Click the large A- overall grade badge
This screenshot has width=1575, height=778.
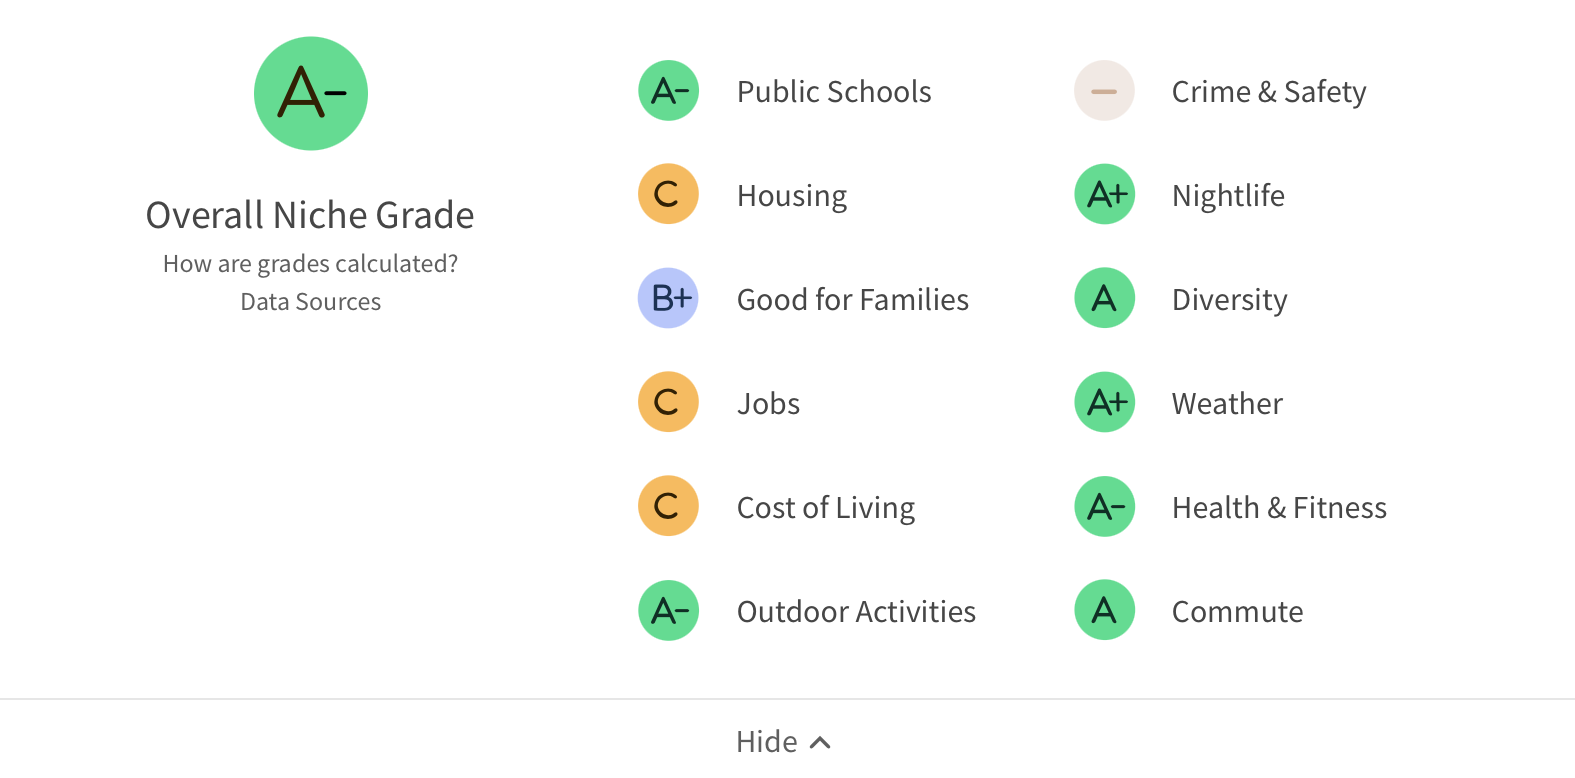(x=311, y=94)
